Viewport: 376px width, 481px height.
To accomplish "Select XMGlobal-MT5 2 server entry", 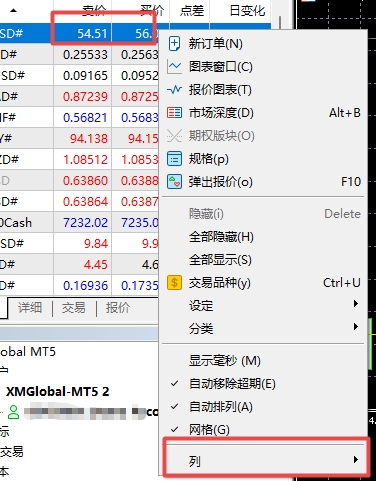I will [57, 391].
